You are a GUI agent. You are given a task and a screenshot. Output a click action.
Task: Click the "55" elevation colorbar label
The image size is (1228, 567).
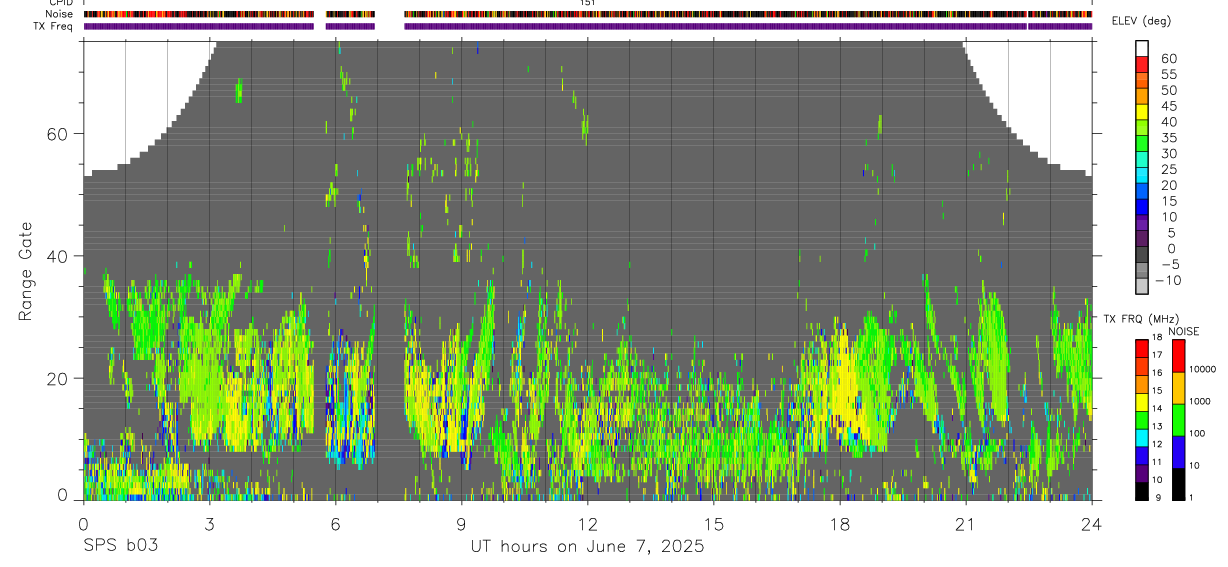[x=1168, y=75]
